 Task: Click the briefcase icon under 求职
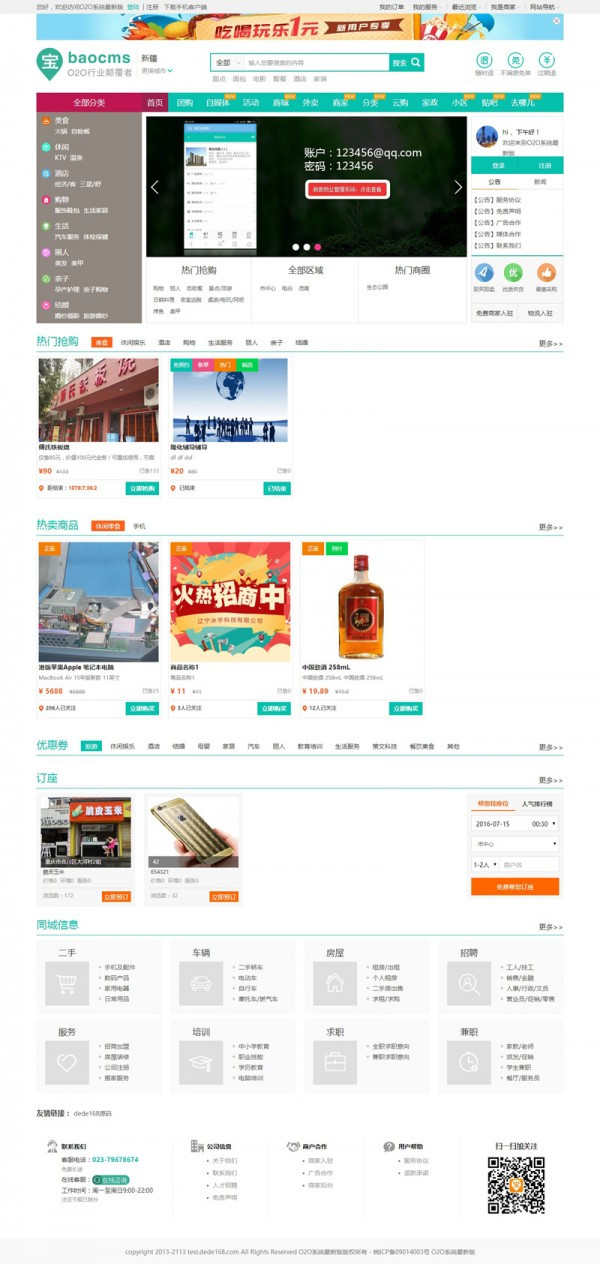(x=335, y=1062)
